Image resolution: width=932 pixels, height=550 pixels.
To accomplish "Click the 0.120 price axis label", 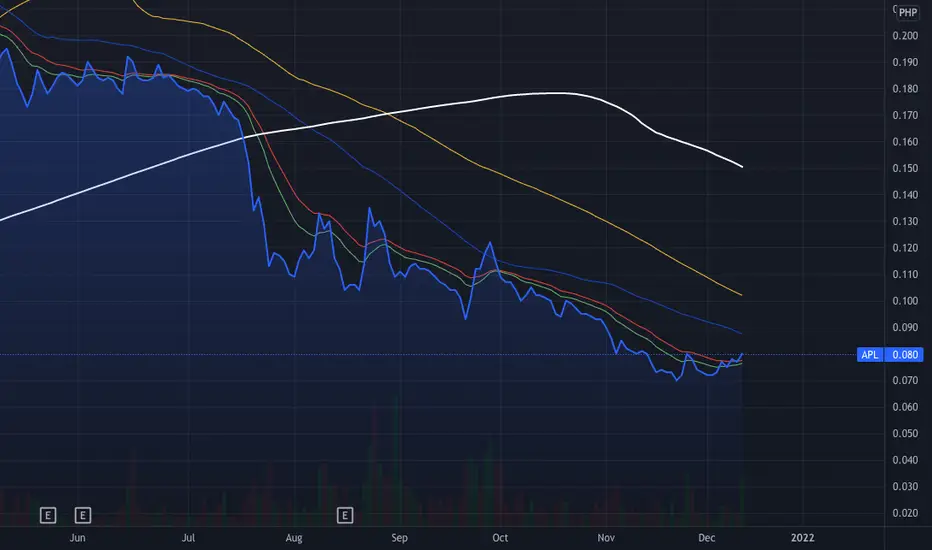I will 905,248.
